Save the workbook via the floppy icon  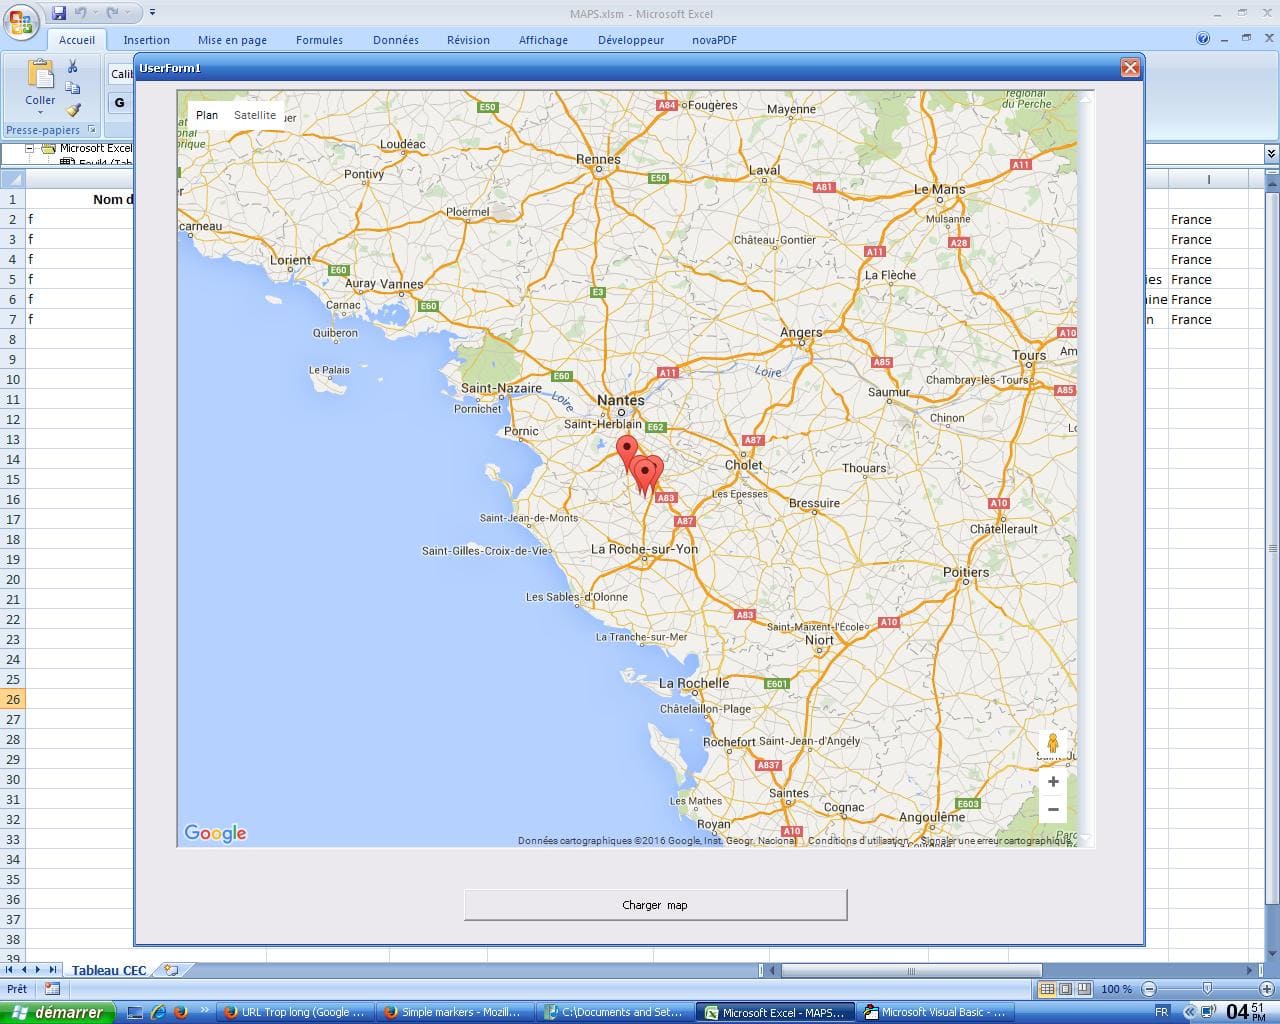(x=59, y=13)
